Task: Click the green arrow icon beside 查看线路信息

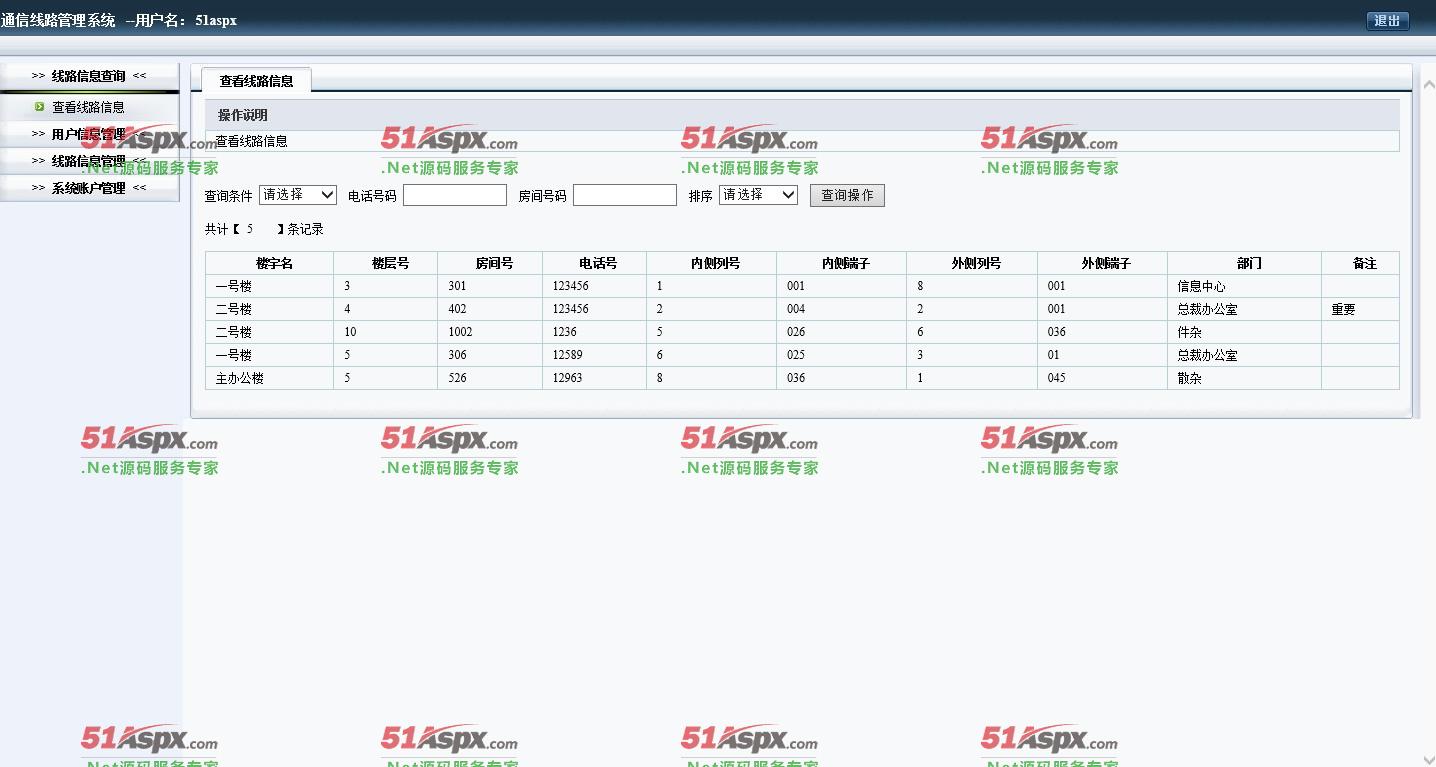Action: (x=39, y=107)
